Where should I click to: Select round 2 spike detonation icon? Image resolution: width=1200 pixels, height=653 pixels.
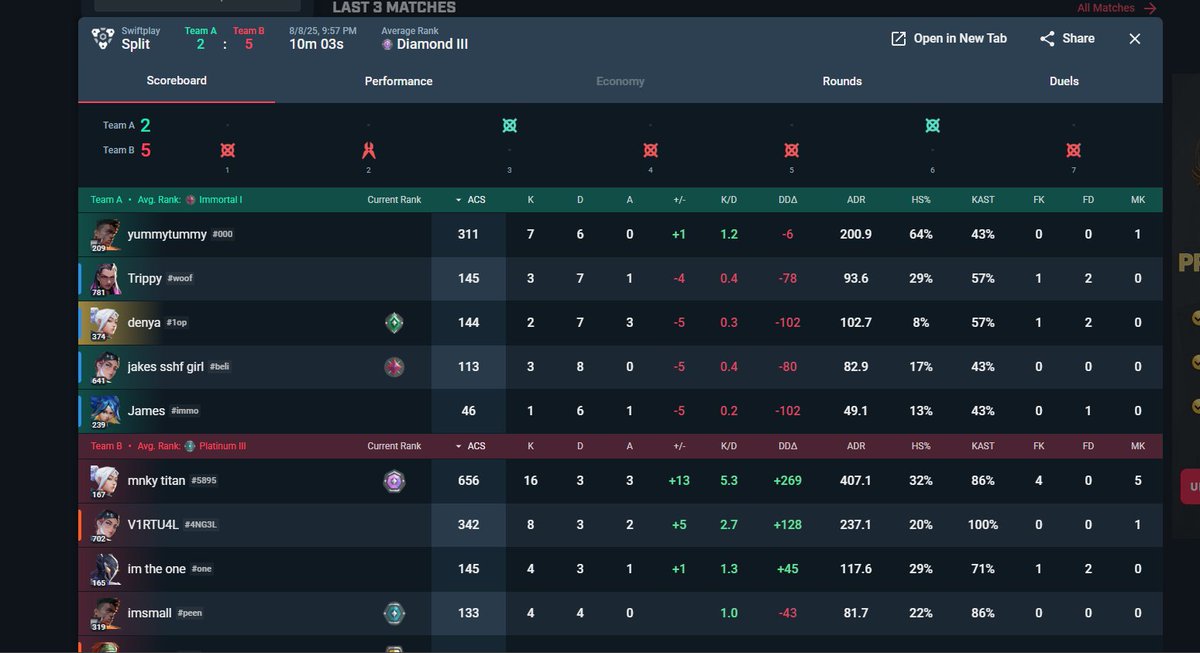point(368,150)
